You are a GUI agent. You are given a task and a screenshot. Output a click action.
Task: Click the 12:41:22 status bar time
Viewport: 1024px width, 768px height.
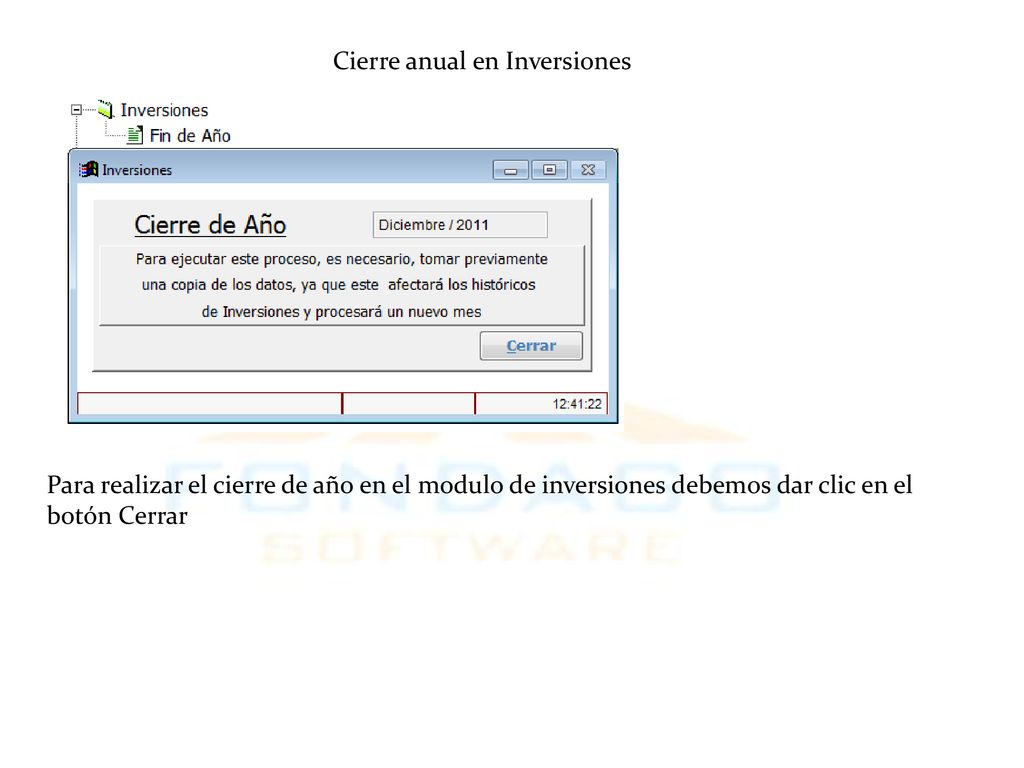point(577,404)
